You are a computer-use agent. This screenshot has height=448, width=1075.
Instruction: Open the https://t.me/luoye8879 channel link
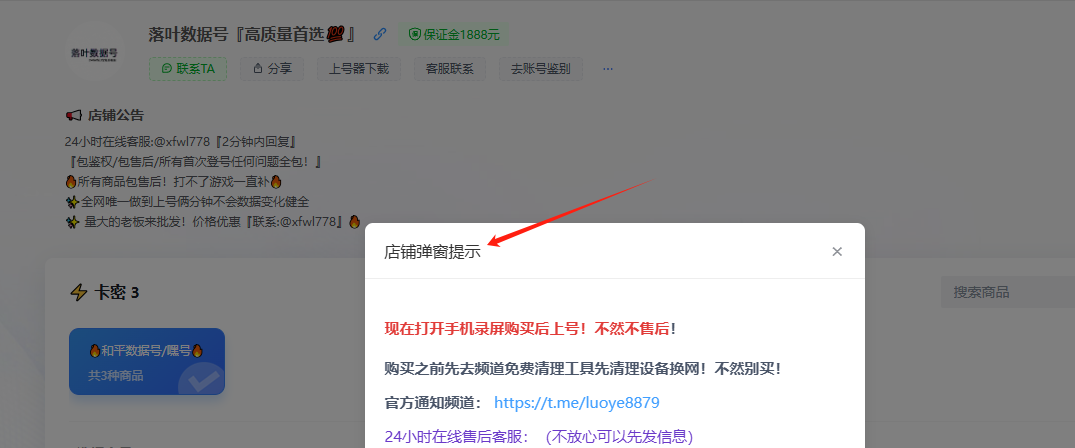click(576, 403)
